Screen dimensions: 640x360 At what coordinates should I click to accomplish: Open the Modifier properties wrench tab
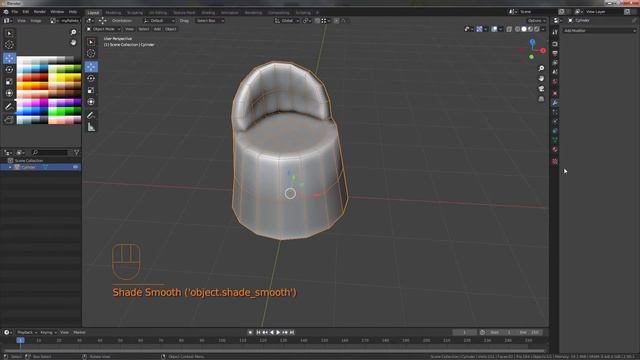pyautogui.click(x=555, y=102)
